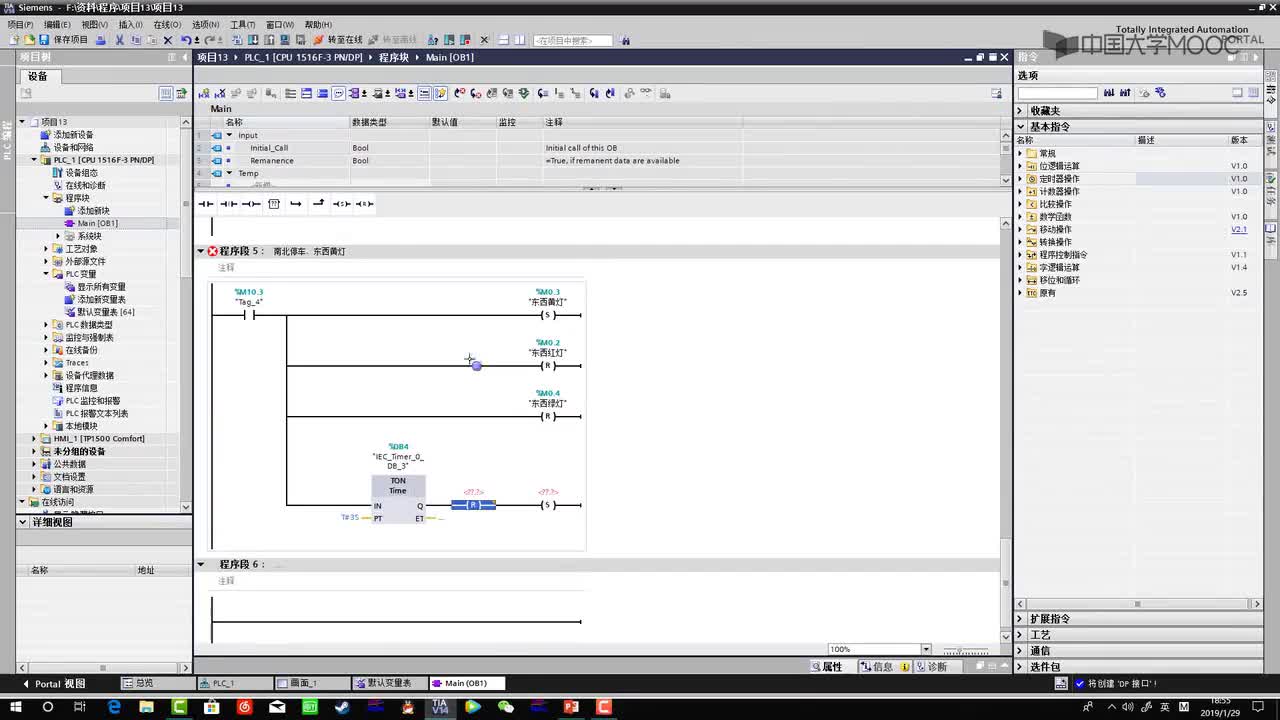Click insert network icon in editor toolbar
1280x720 pixels.
pyautogui.click(x=203, y=93)
